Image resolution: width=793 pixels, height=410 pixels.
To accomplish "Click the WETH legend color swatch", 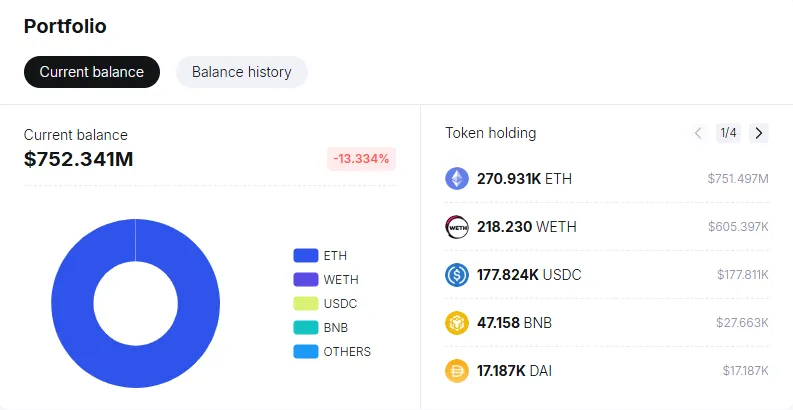I will coord(305,280).
